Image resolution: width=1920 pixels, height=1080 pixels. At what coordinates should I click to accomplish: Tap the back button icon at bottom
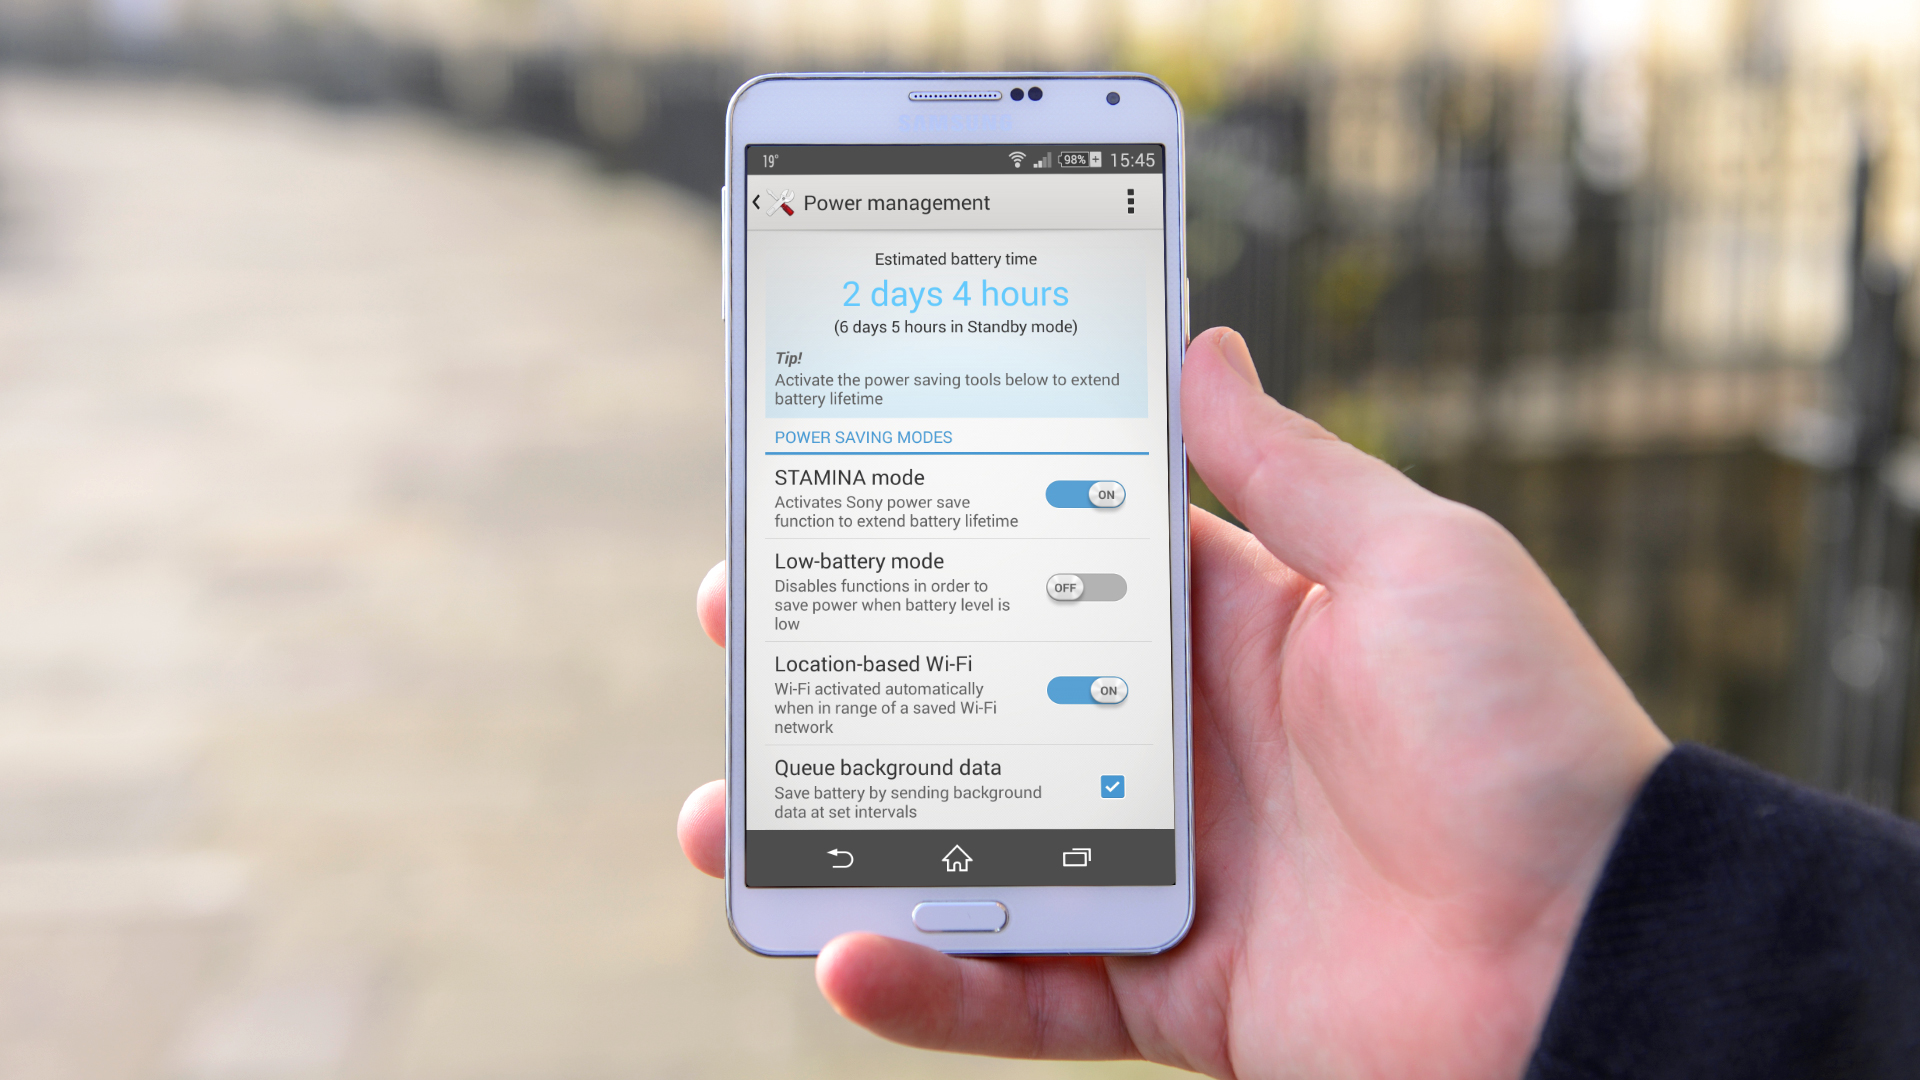841,858
